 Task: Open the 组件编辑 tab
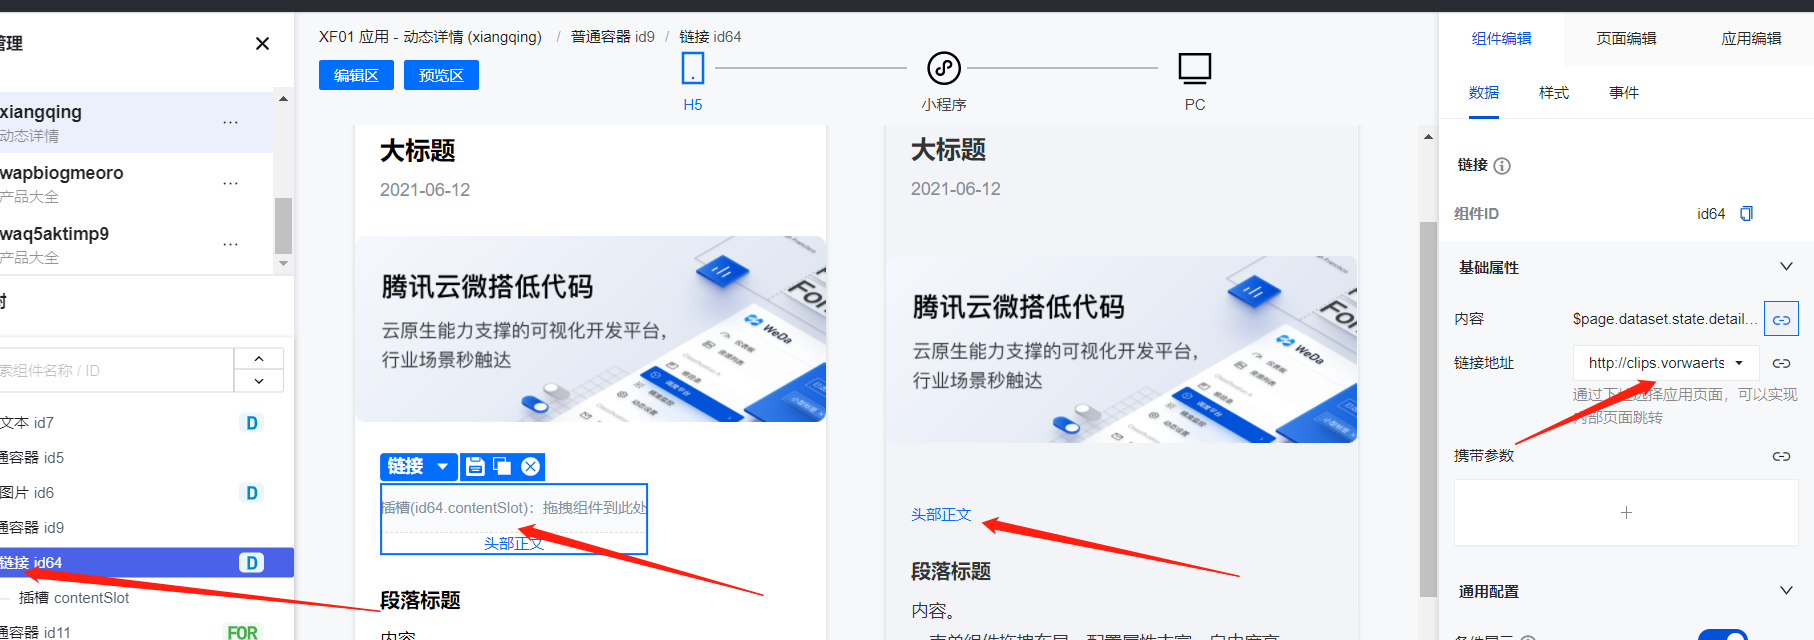1501,38
